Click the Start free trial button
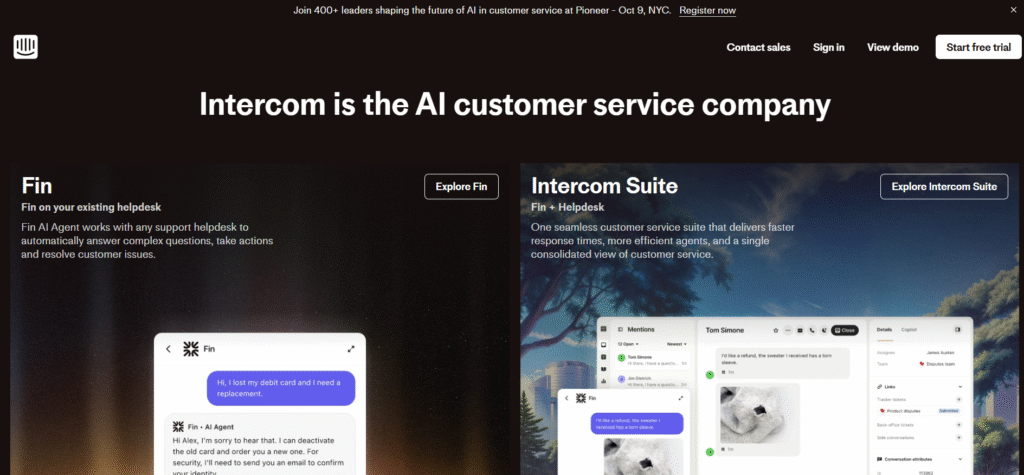 (x=978, y=47)
